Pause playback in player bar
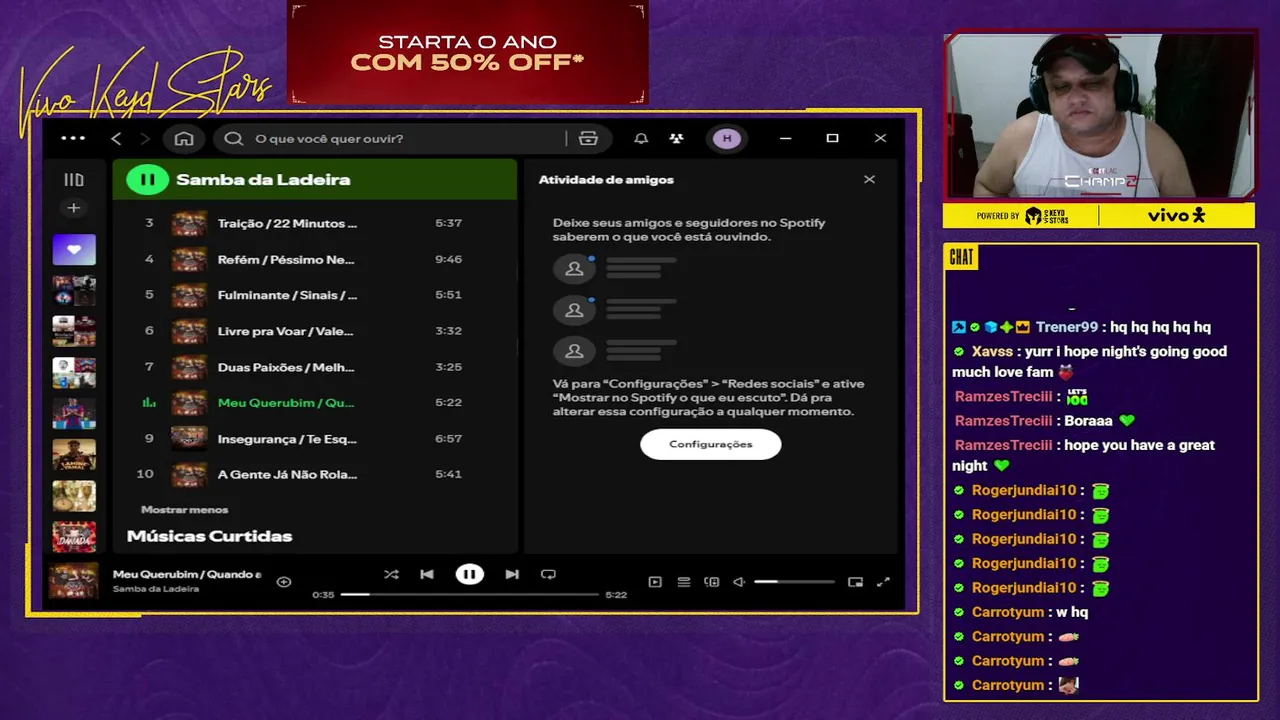 (x=469, y=574)
